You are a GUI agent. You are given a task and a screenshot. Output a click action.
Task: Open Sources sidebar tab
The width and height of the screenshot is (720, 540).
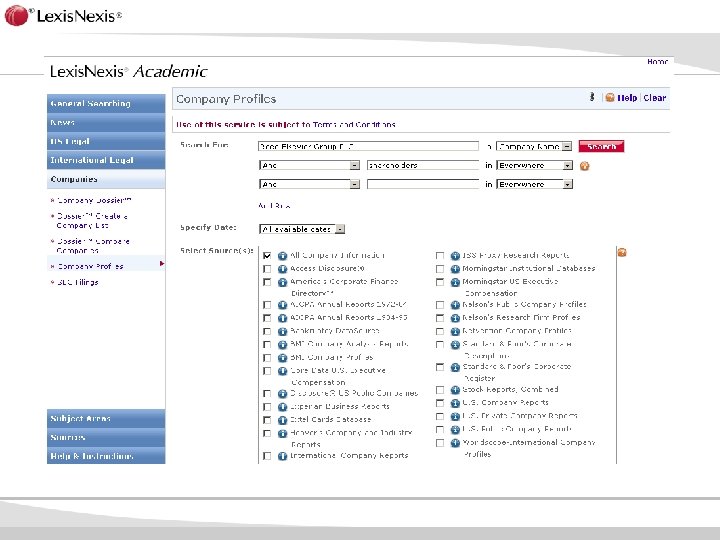106,438
